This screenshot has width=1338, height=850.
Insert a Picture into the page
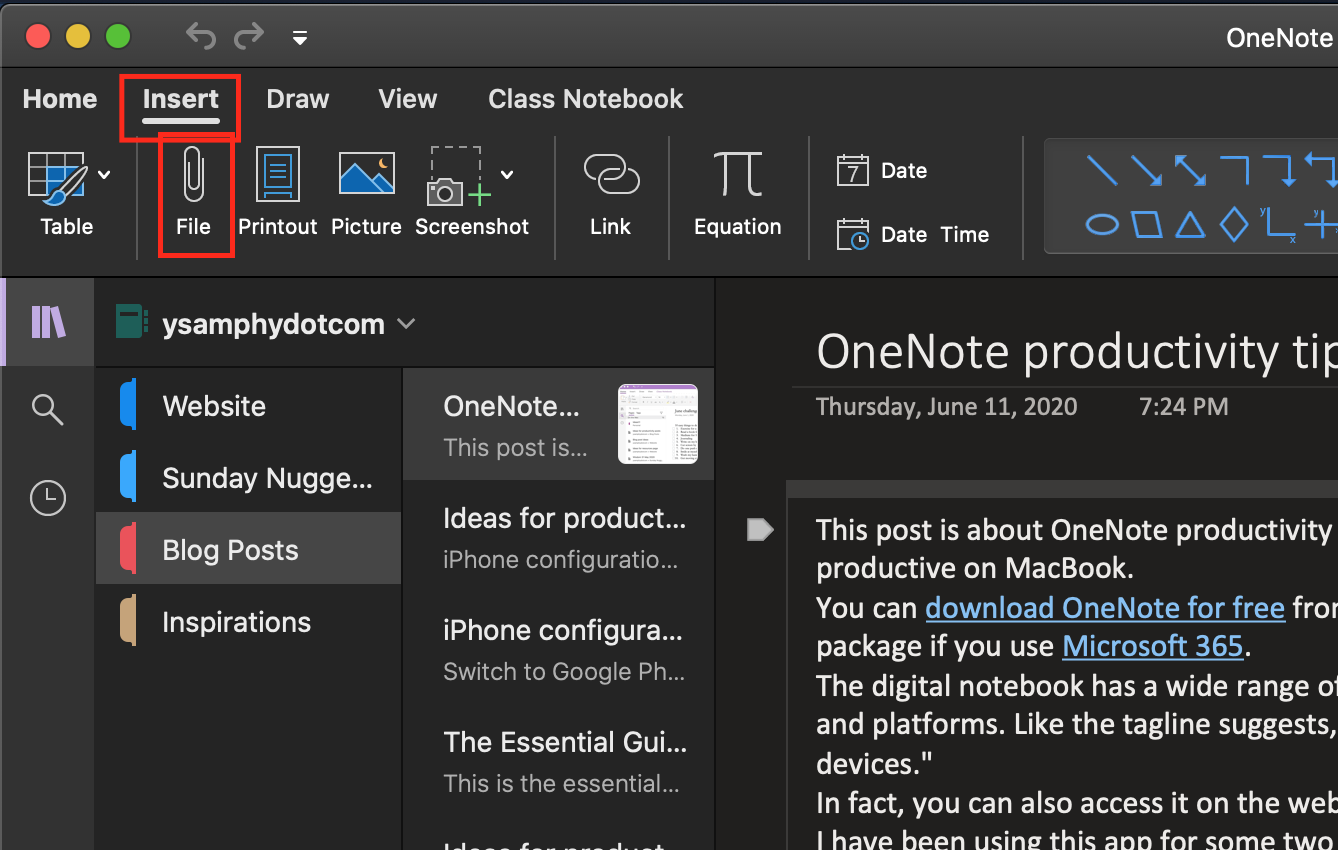[x=366, y=195]
